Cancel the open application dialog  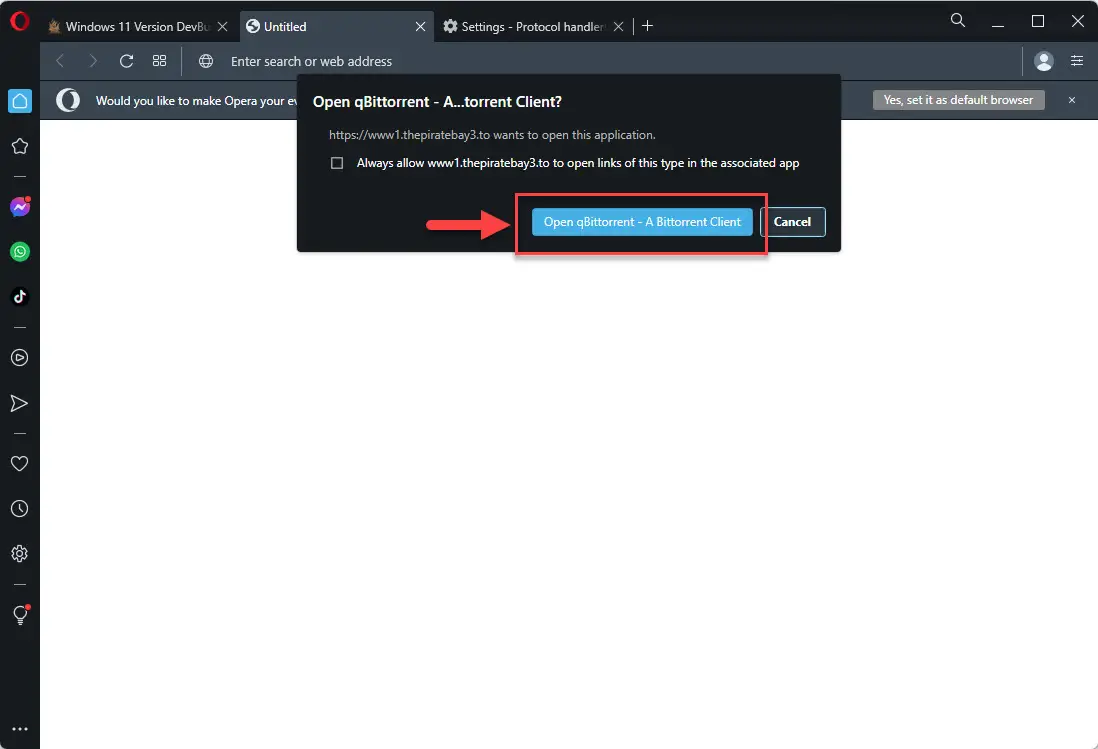792,222
